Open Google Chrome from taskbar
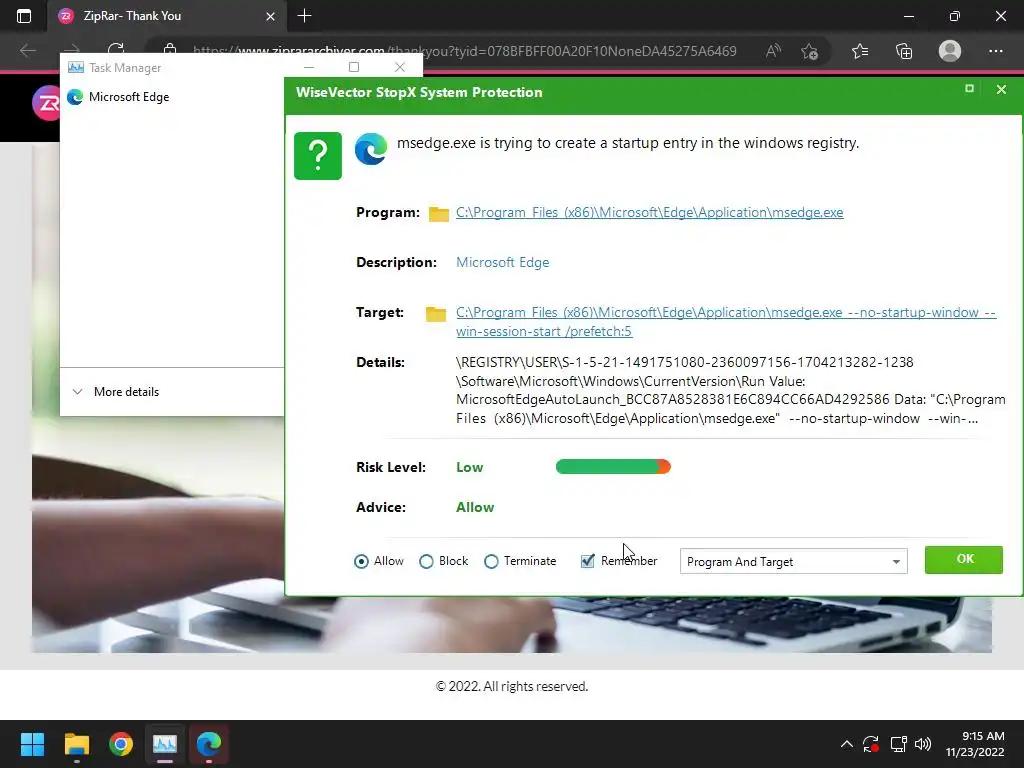Image resolution: width=1024 pixels, height=768 pixels. (x=121, y=744)
